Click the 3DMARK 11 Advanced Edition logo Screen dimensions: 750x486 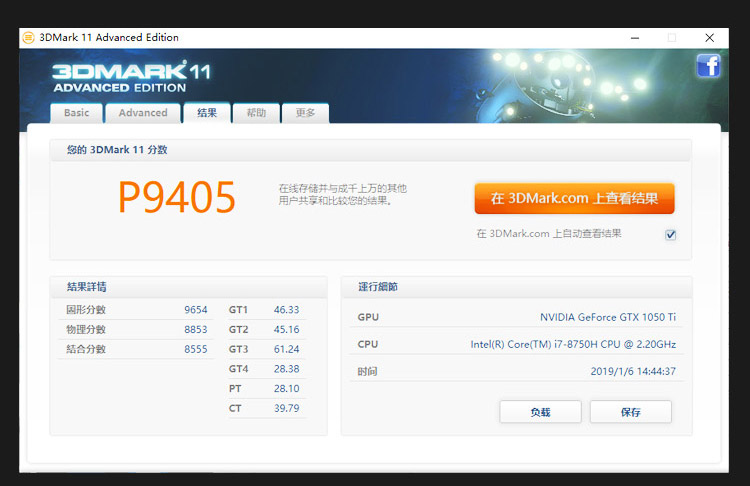click(x=132, y=77)
